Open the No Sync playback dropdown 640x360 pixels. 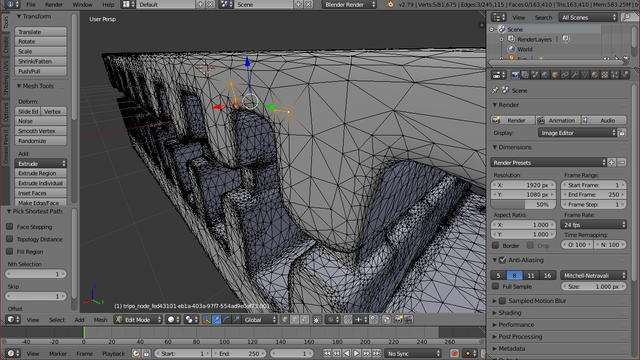click(x=413, y=353)
